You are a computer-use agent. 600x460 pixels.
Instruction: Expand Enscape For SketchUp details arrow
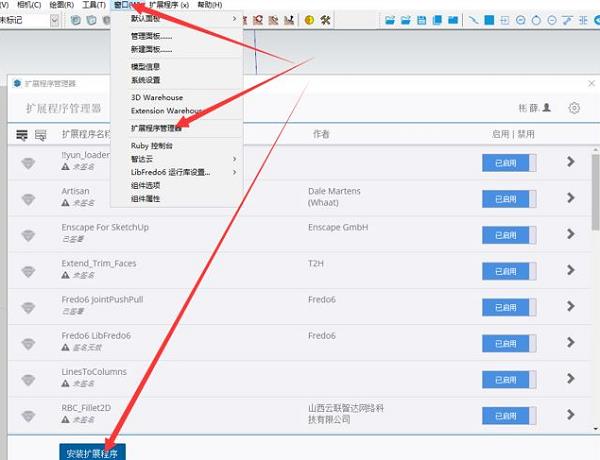point(571,234)
